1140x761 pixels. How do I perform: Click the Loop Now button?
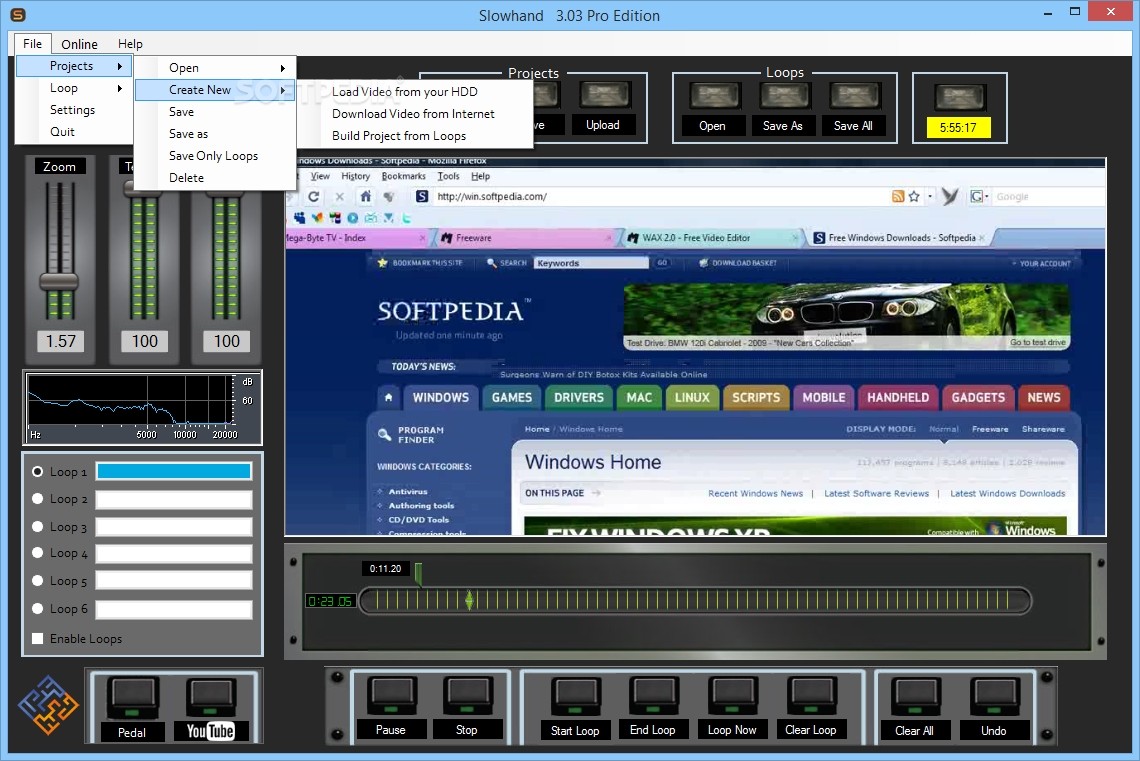click(x=732, y=697)
